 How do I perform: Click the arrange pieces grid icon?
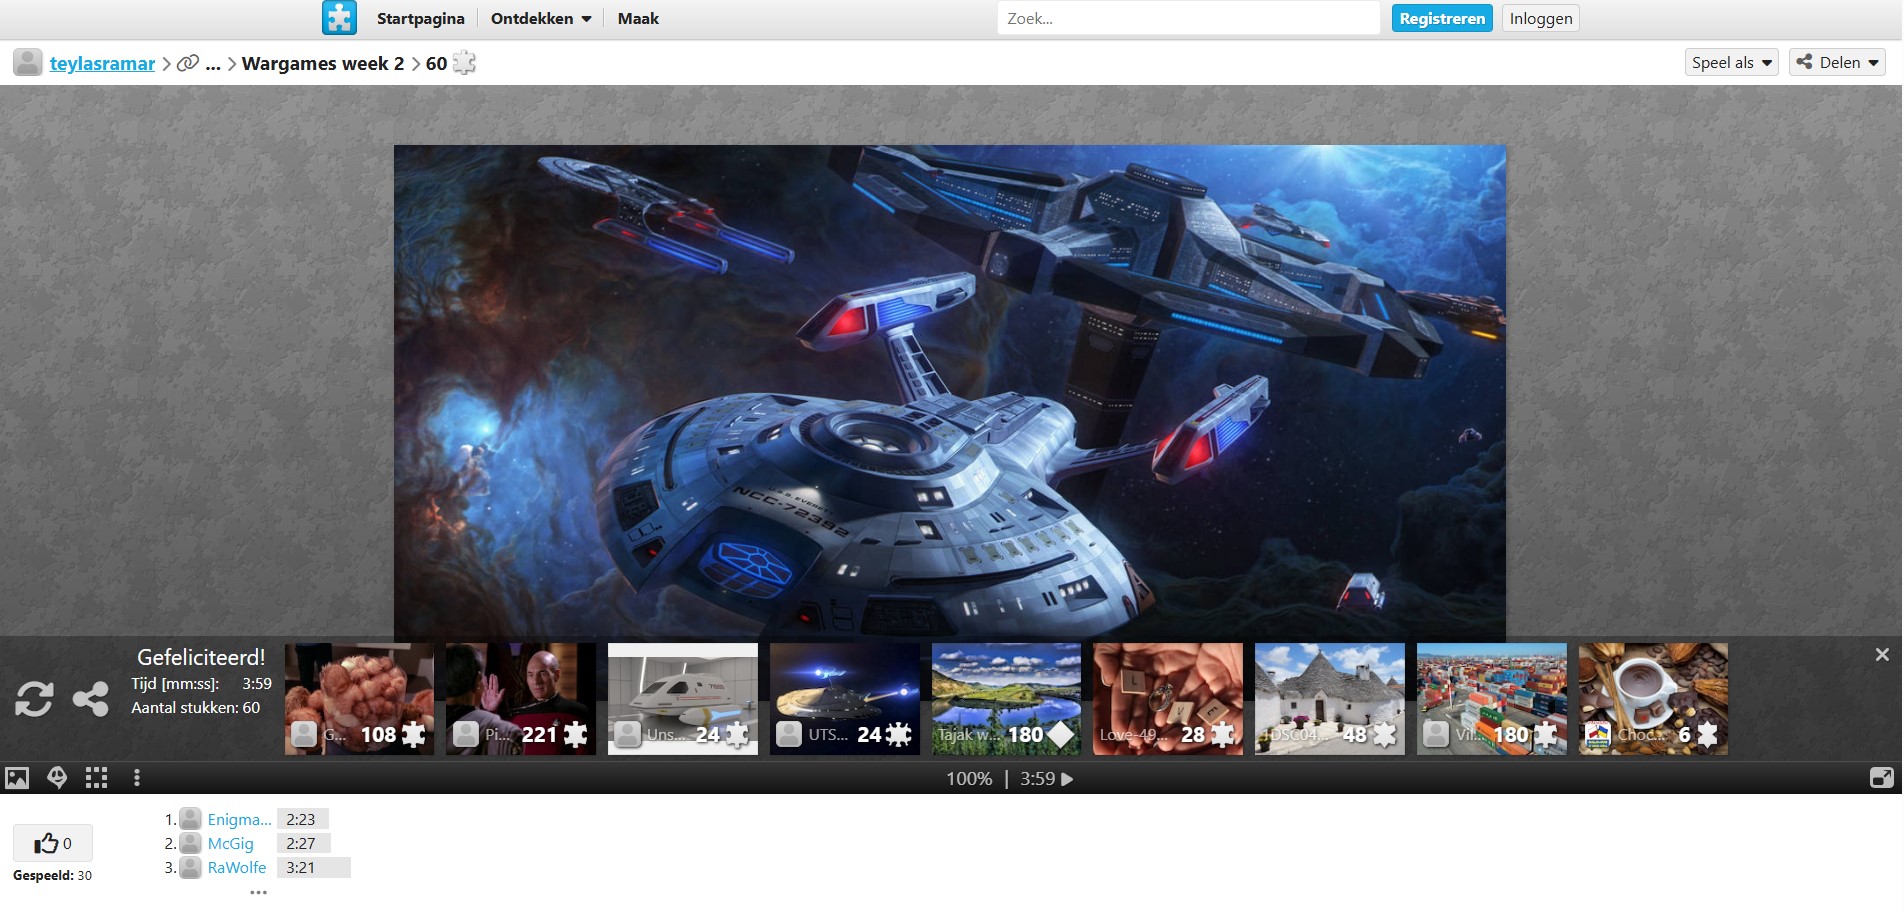point(97,778)
